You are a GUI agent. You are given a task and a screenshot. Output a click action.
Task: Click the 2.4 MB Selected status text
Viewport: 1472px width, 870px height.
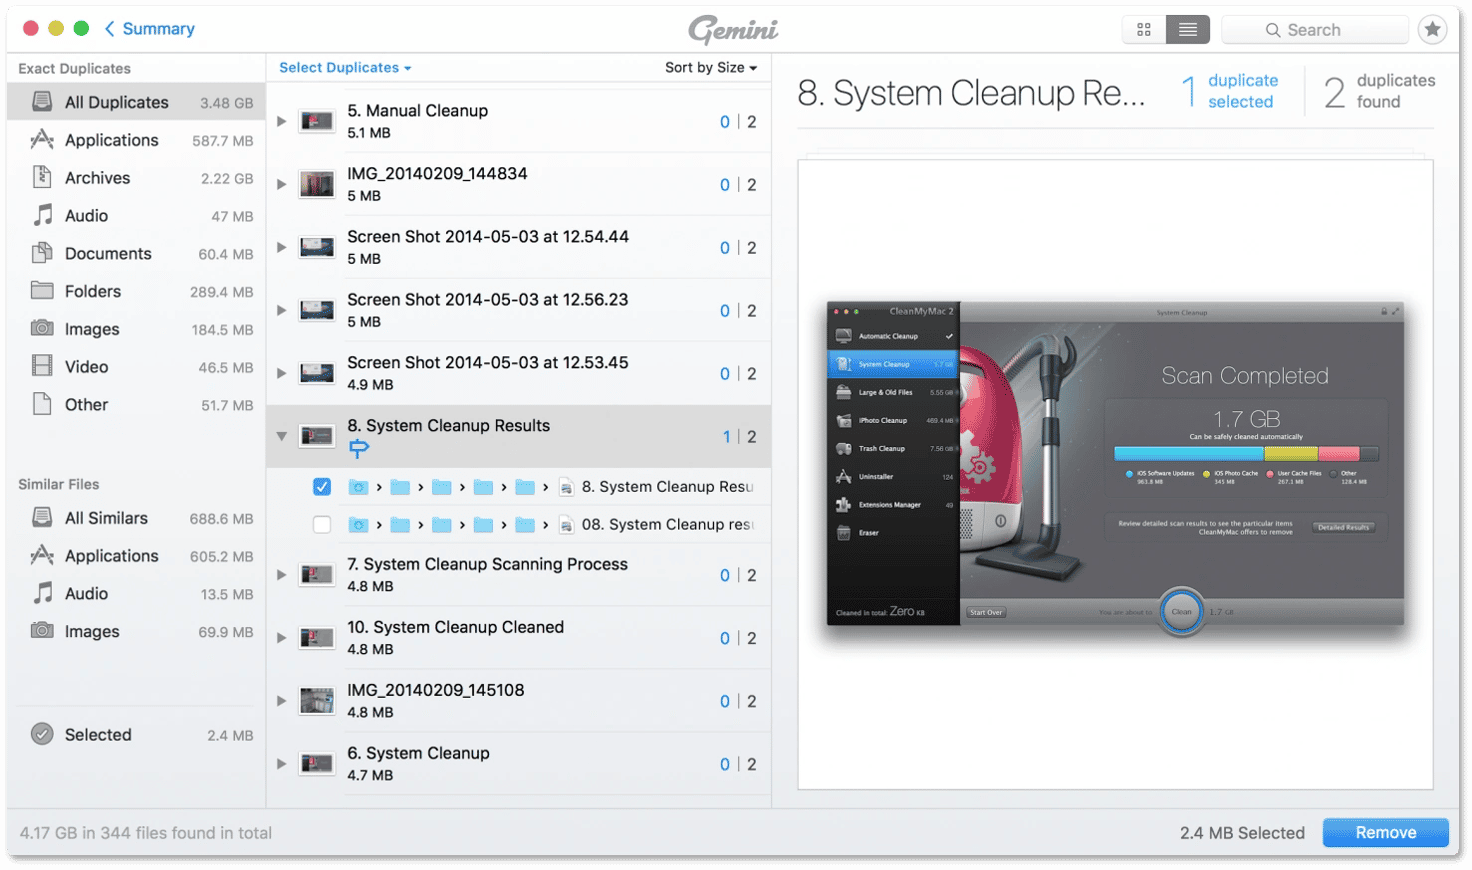[x=1242, y=833]
